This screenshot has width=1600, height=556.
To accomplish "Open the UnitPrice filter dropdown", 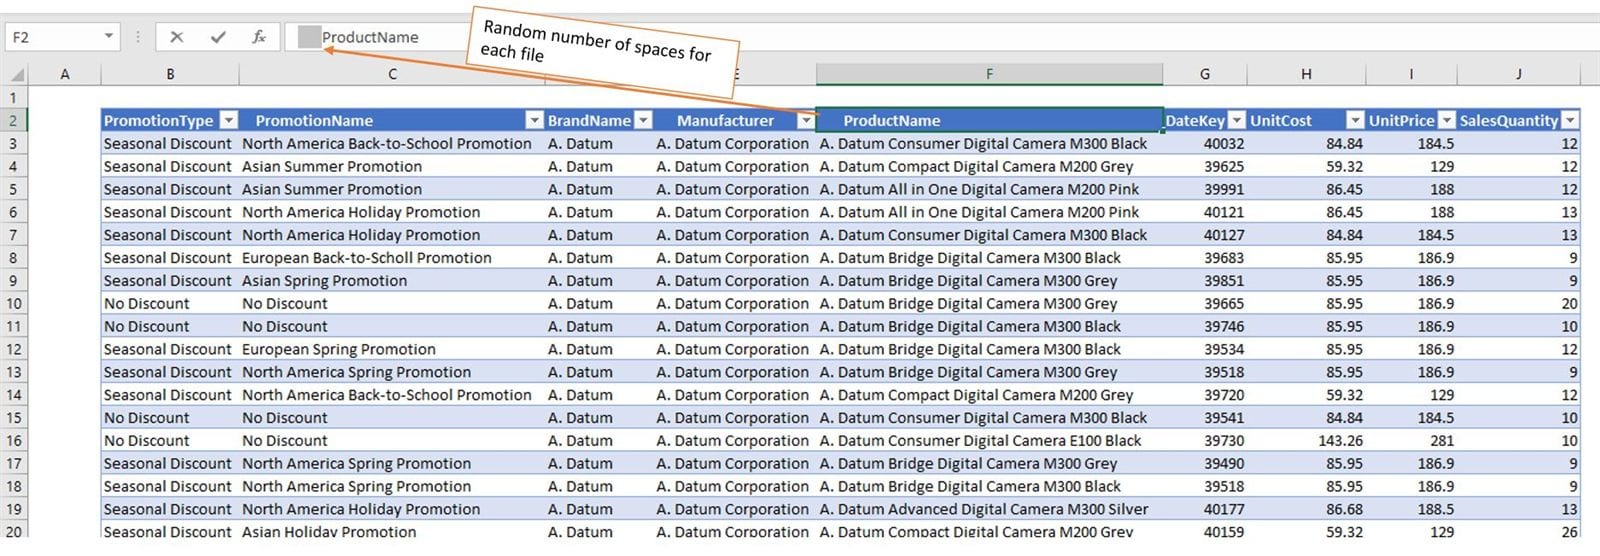I will (x=1447, y=120).
